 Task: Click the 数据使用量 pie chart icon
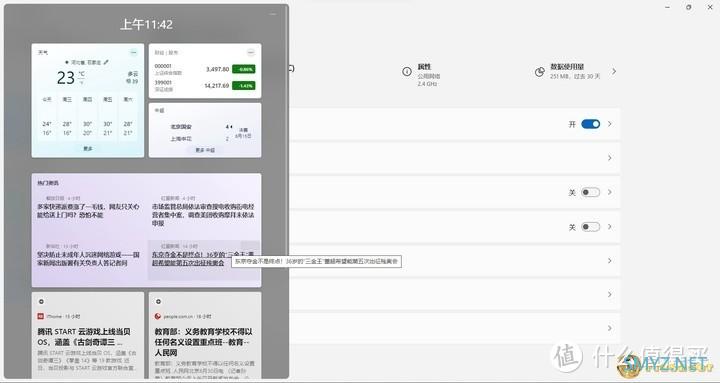540,72
